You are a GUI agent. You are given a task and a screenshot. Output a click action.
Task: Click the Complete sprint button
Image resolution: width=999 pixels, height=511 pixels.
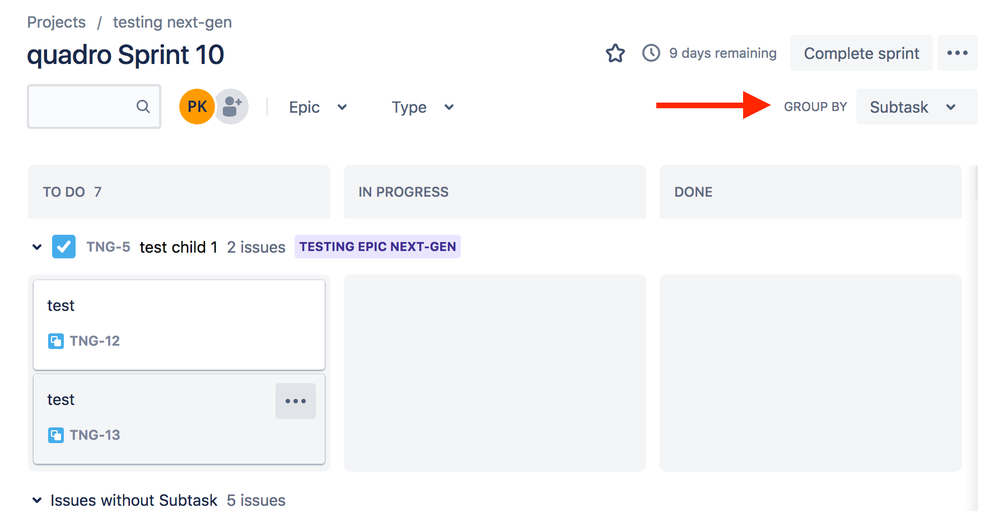click(x=861, y=53)
